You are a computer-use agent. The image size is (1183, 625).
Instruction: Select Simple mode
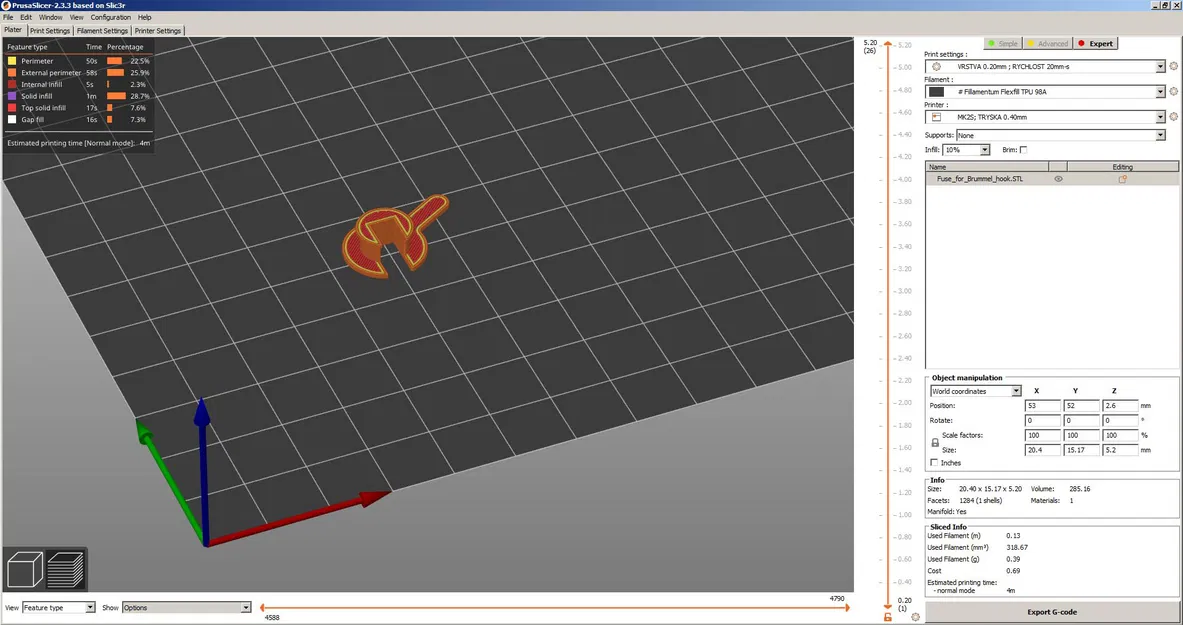point(1003,44)
